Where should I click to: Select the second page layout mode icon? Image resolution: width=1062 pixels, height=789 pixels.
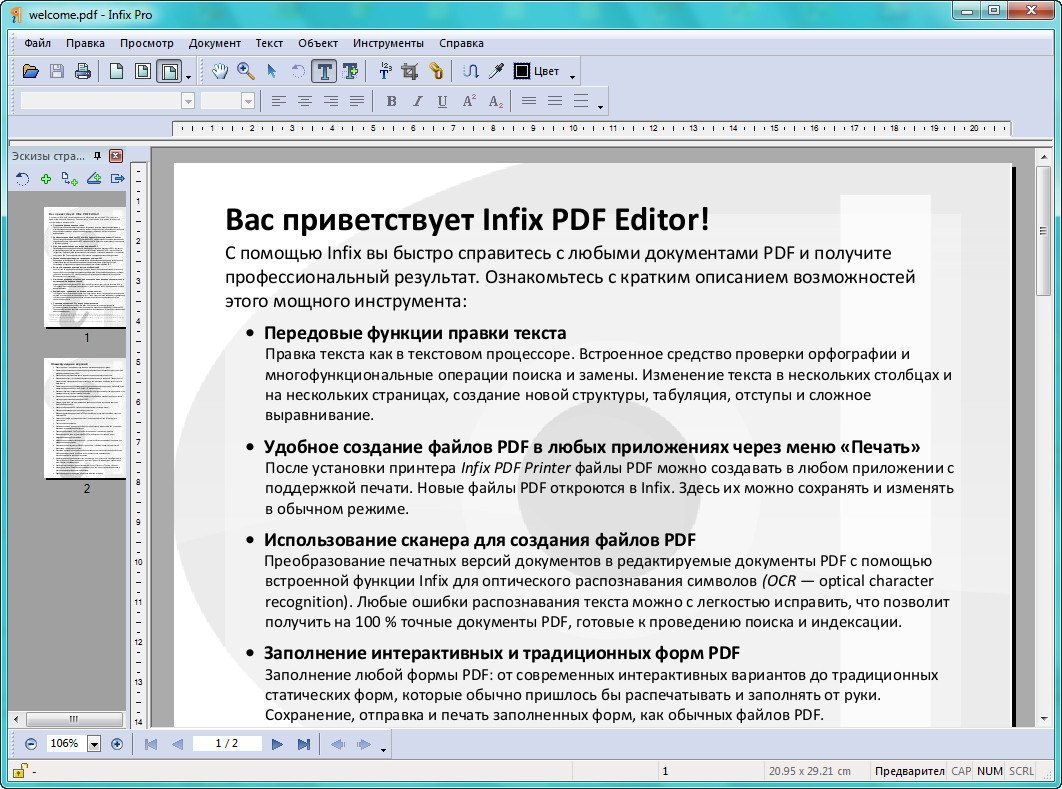coord(142,71)
